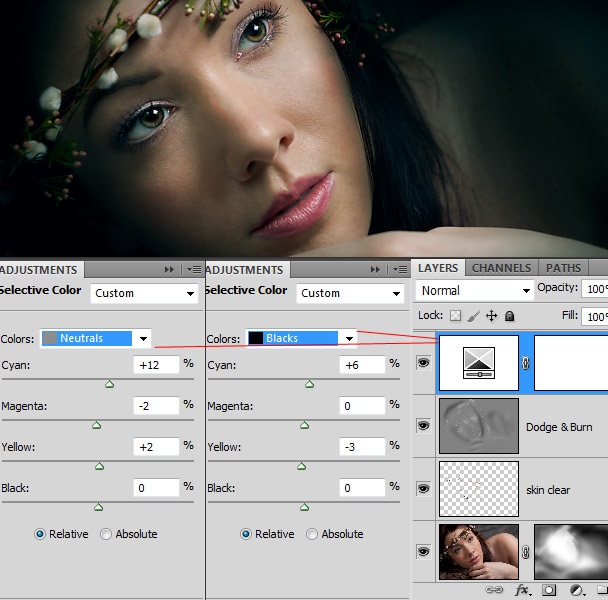608x600 pixels.
Task: Open the layer style fx menu
Action: tap(523, 590)
